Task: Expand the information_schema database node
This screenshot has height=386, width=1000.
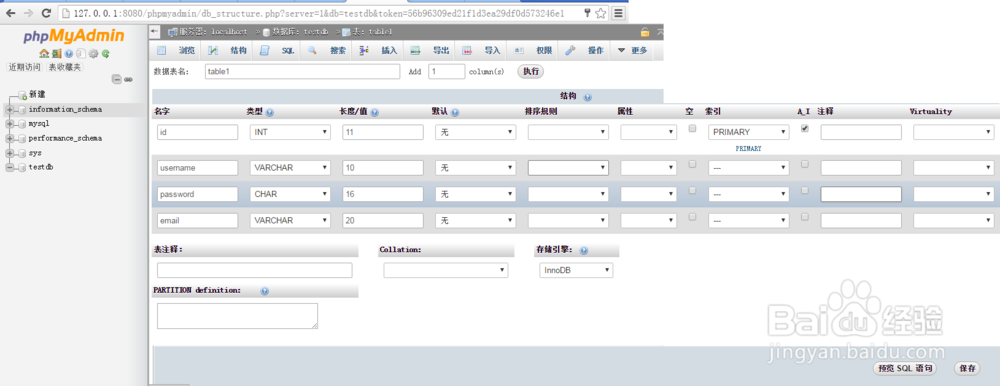Action: coord(10,110)
